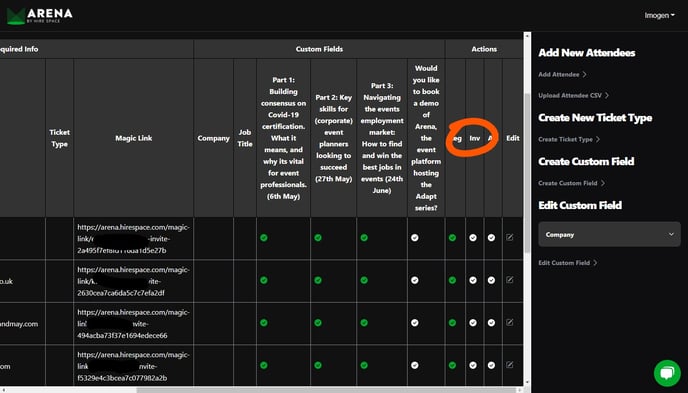Click the table scrollbar down arrow

[527, 383]
